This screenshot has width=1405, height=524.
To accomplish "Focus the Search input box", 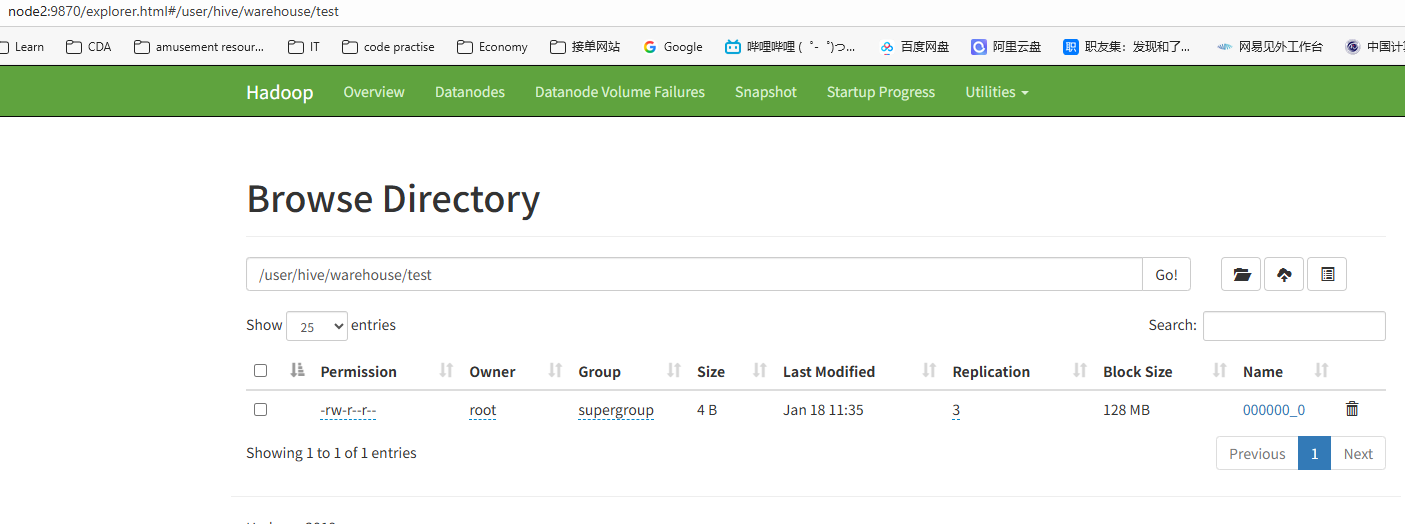I will point(1294,326).
